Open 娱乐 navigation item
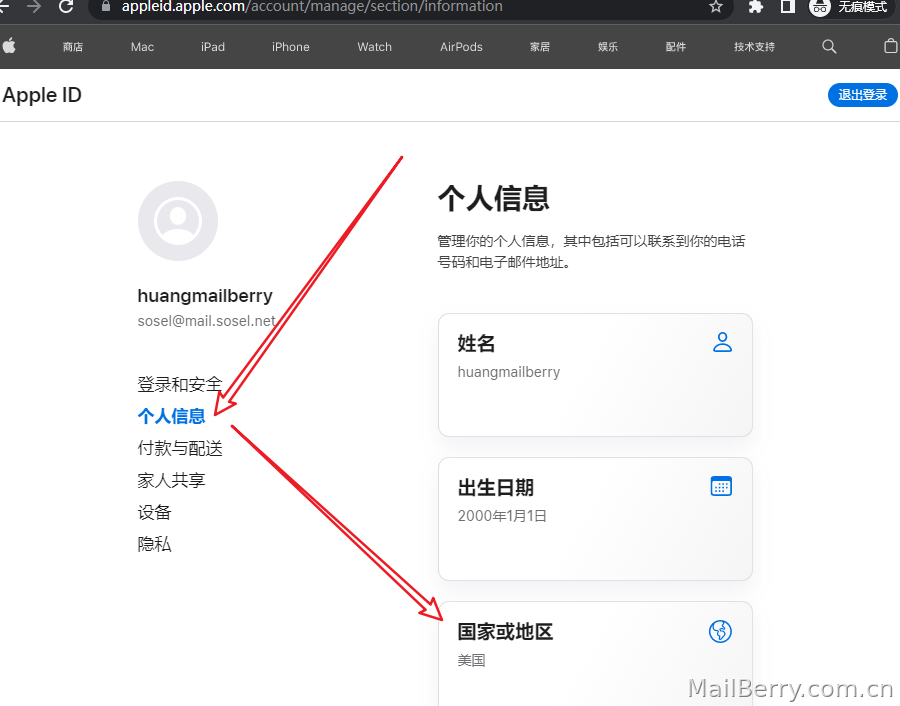 pyautogui.click(x=608, y=47)
